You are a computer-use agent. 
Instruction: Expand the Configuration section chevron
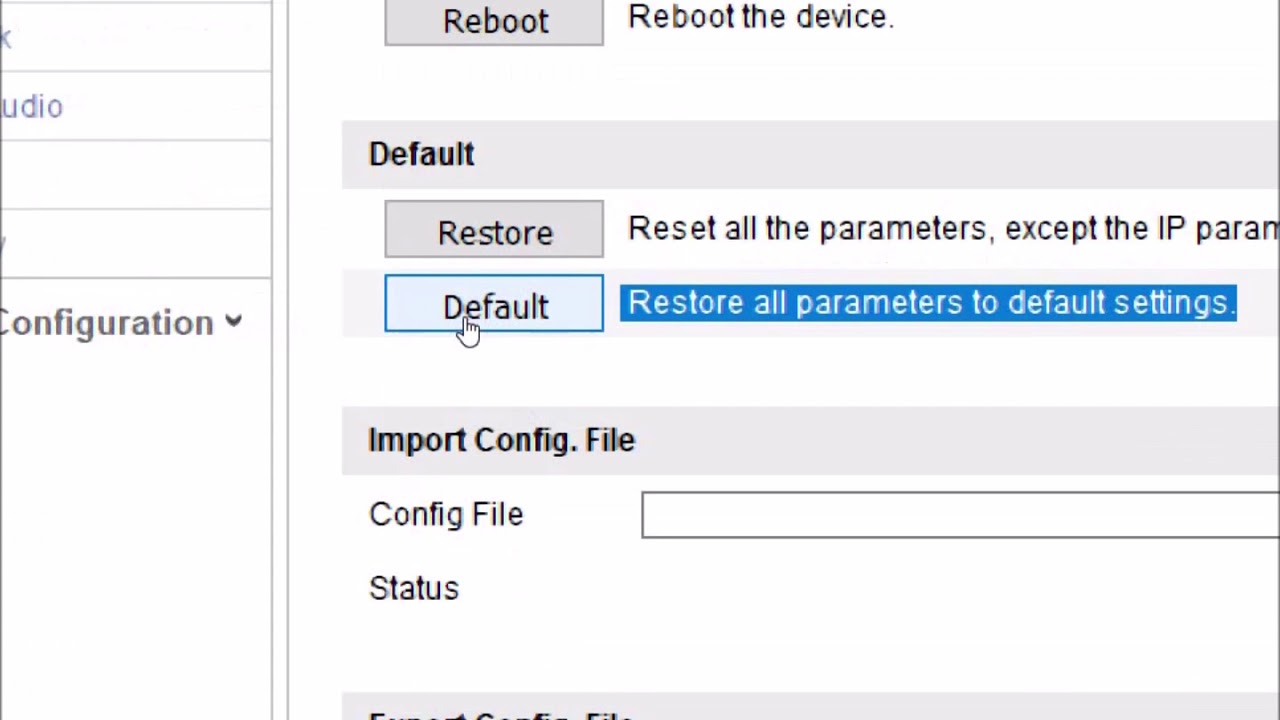[x=234, y=322]
